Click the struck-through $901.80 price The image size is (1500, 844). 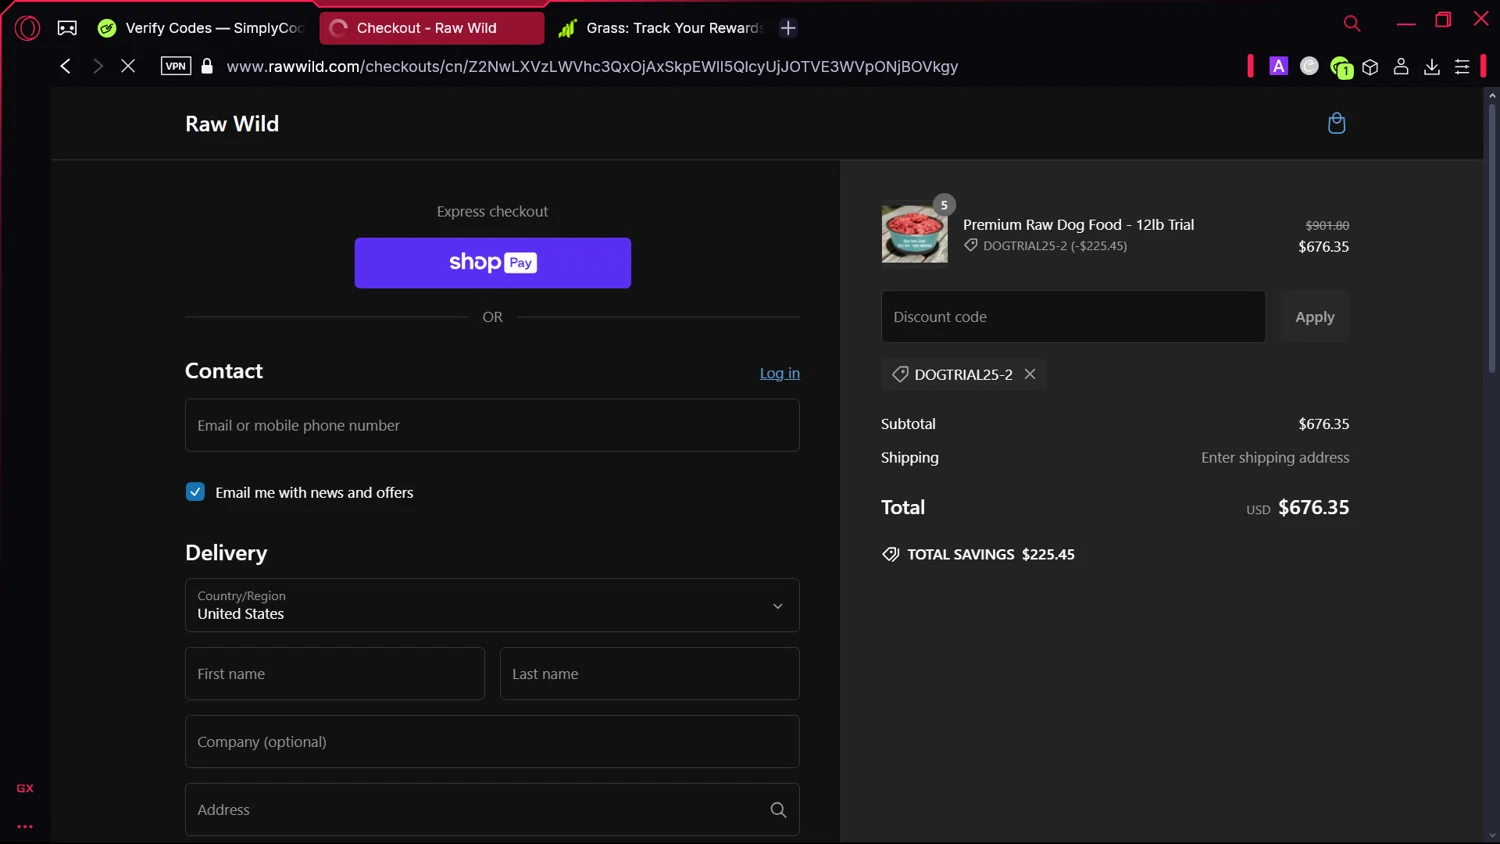pos(1327,225)
